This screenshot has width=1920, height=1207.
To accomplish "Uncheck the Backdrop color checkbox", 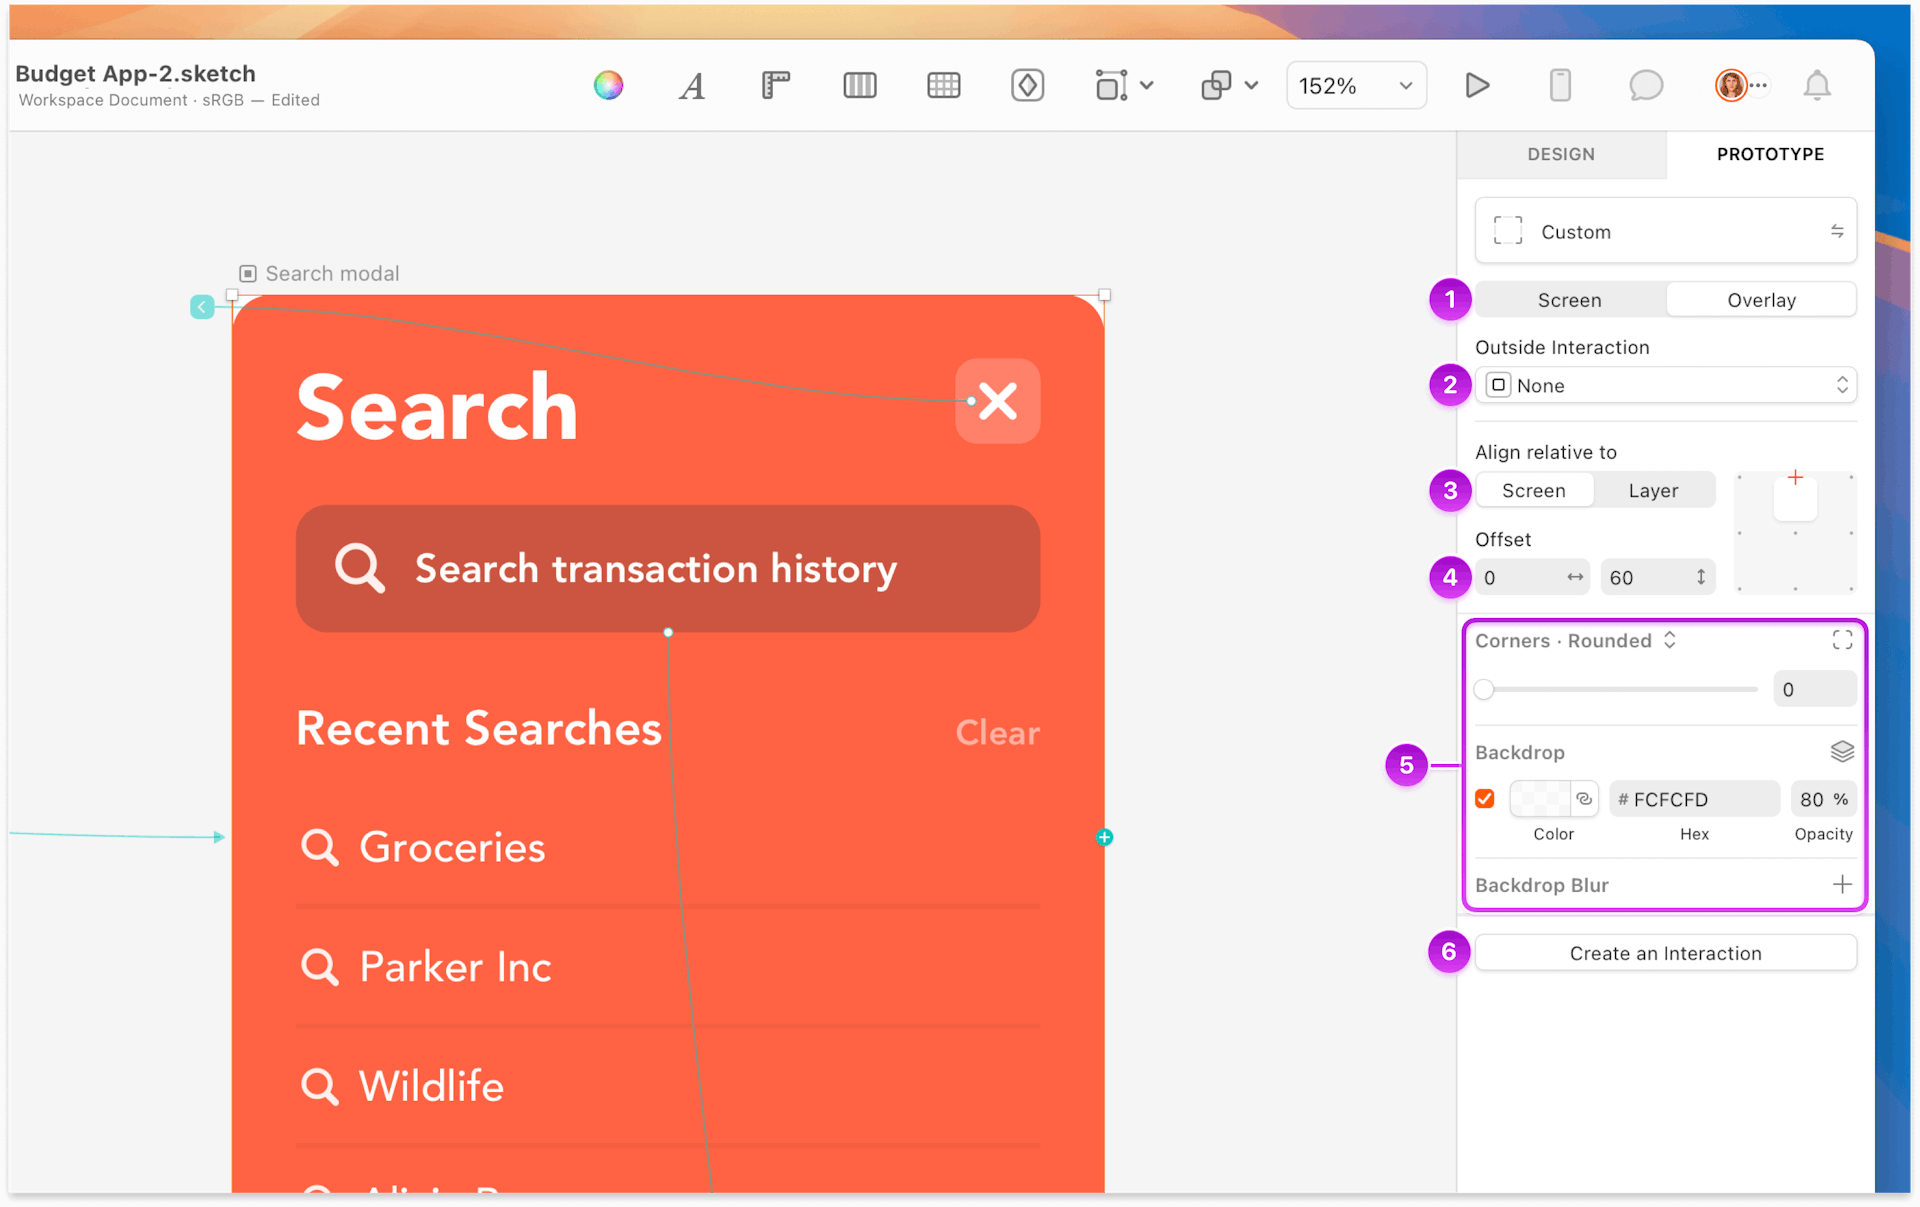I will pyautogui.click(x=1485, y=799).
